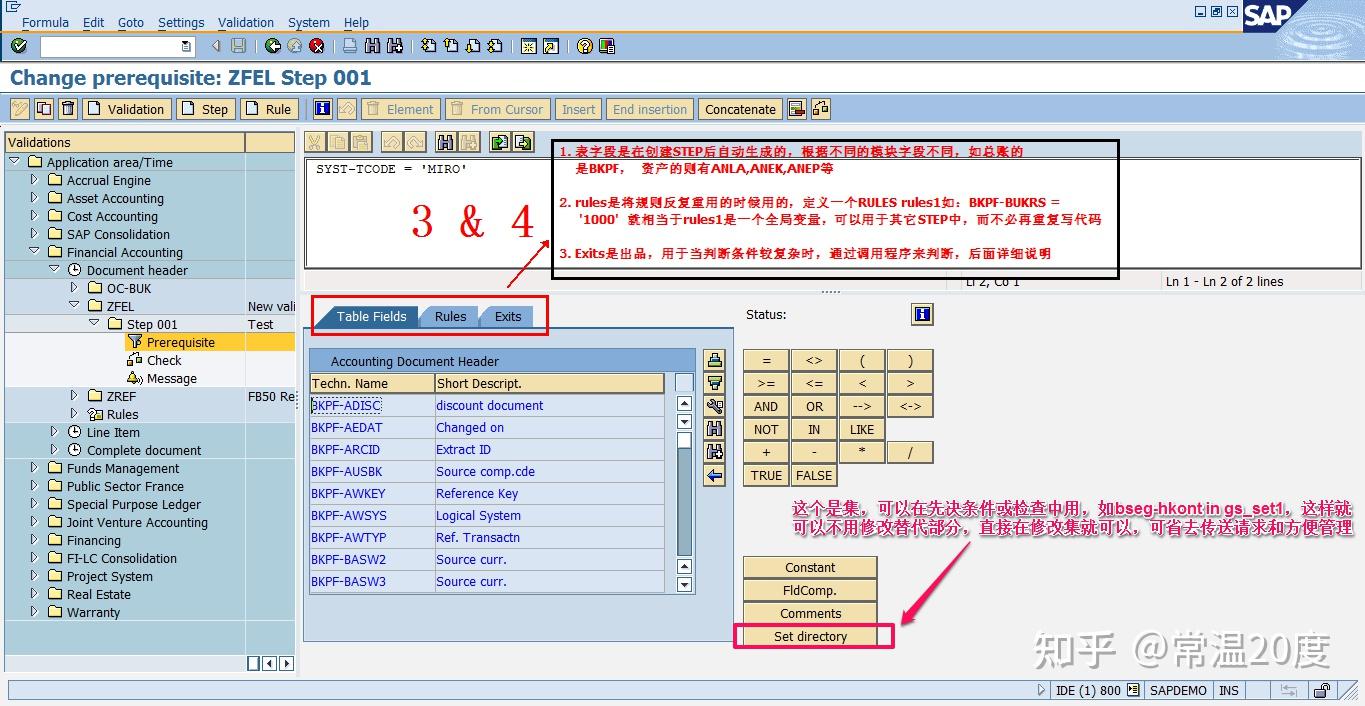
Task: Switch to the Rules tab
Action: (x=449, y=316)
